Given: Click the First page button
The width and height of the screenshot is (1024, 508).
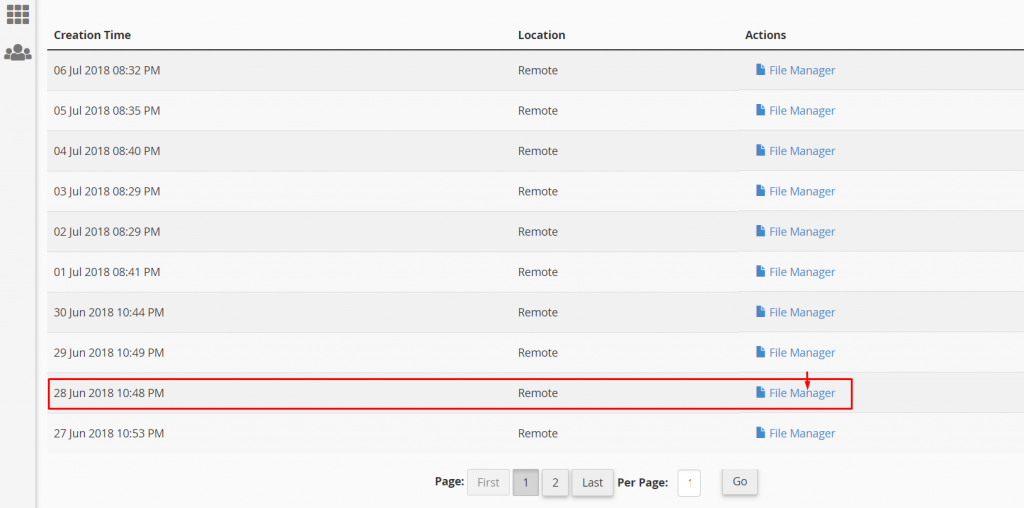Looking at the screenshot, I should [x=488, y=482].
